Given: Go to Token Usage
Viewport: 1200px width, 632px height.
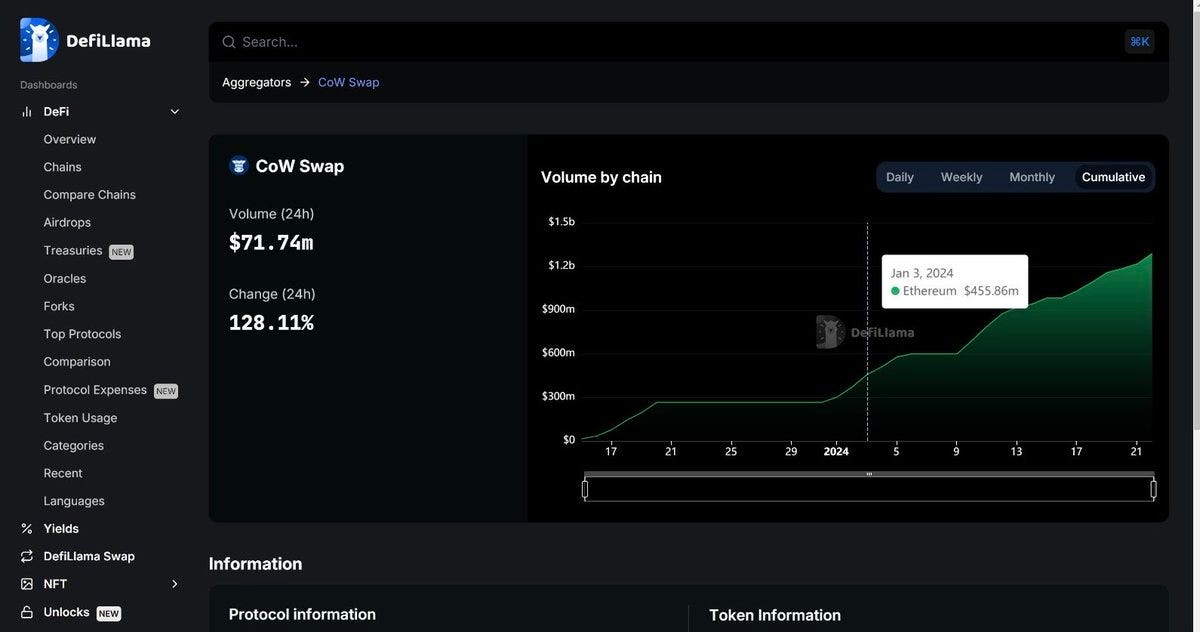Looking at the screenshot, I should tap(80, 418).
